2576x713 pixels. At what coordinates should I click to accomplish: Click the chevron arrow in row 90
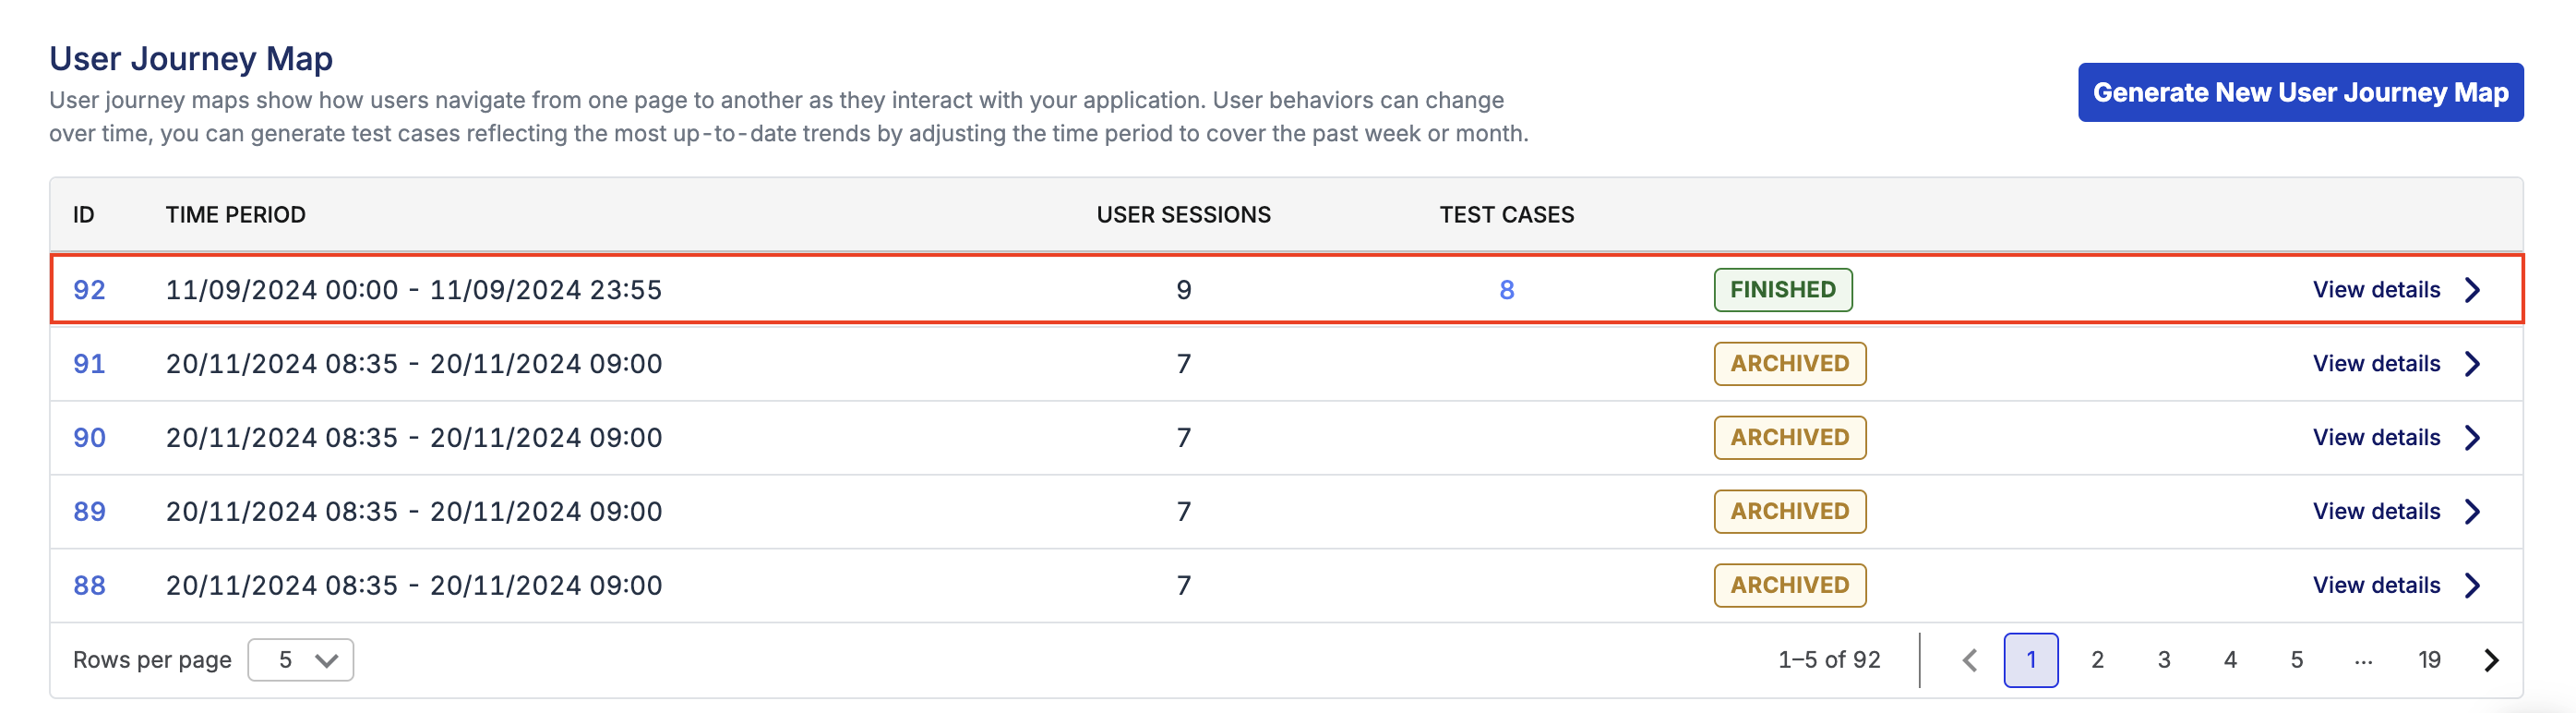(x=2472, y=438)
